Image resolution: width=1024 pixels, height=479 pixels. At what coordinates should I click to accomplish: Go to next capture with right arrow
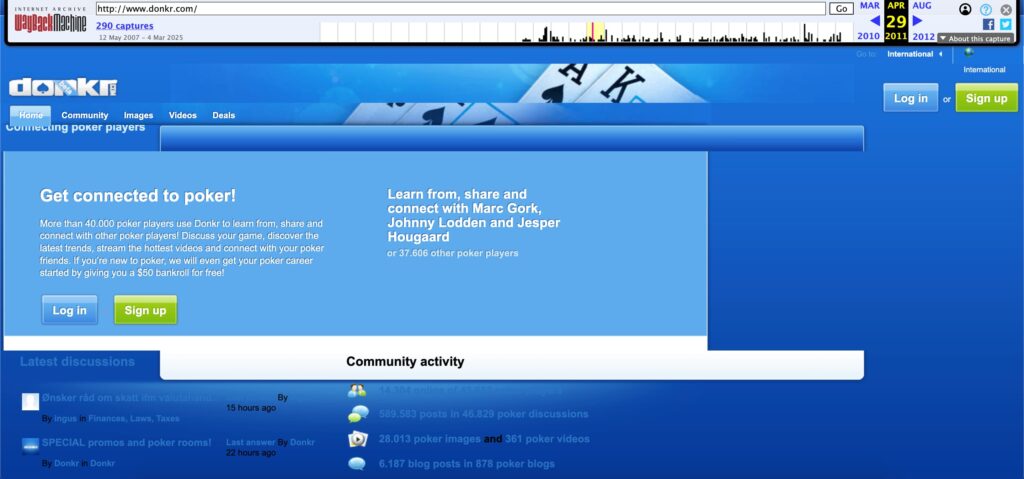[917, 21]
